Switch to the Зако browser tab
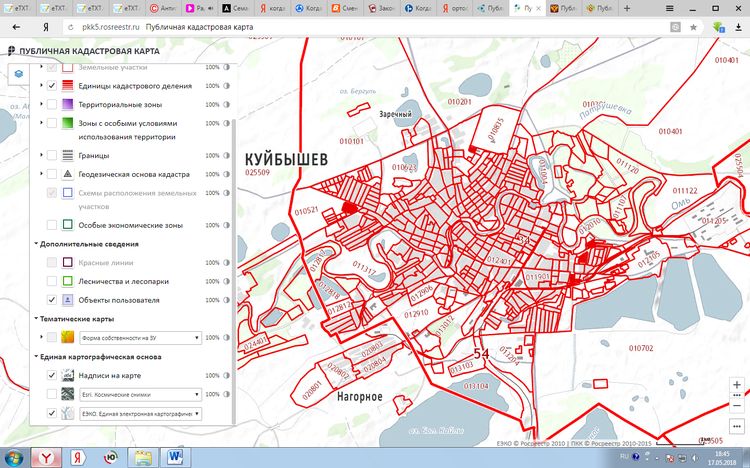This screenshot has height=468, width=750. (x=381, y=8)
